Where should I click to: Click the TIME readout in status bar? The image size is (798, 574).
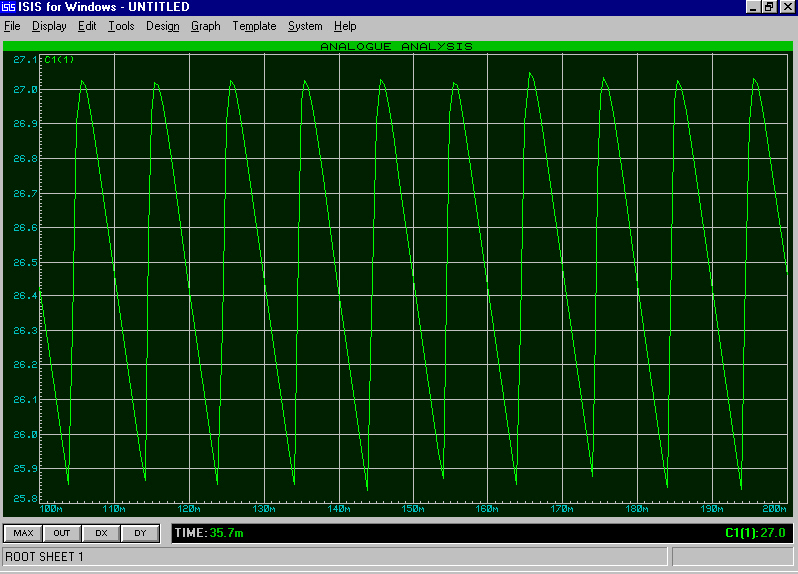[209, 533]
